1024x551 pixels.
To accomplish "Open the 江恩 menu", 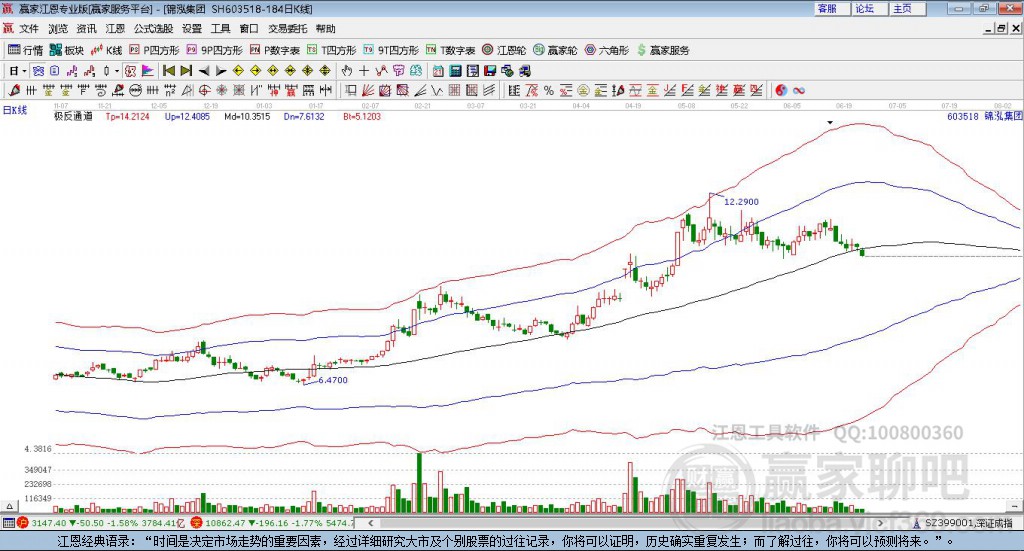I will tap(115, 29).
